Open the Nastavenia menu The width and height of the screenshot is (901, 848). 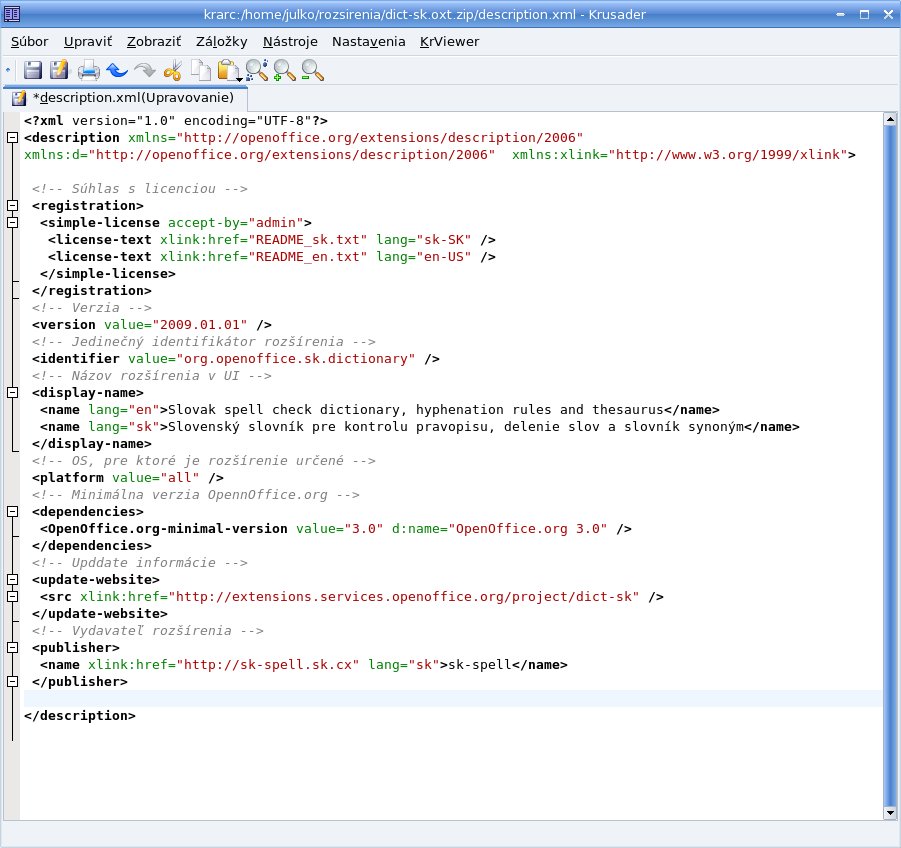369,42
